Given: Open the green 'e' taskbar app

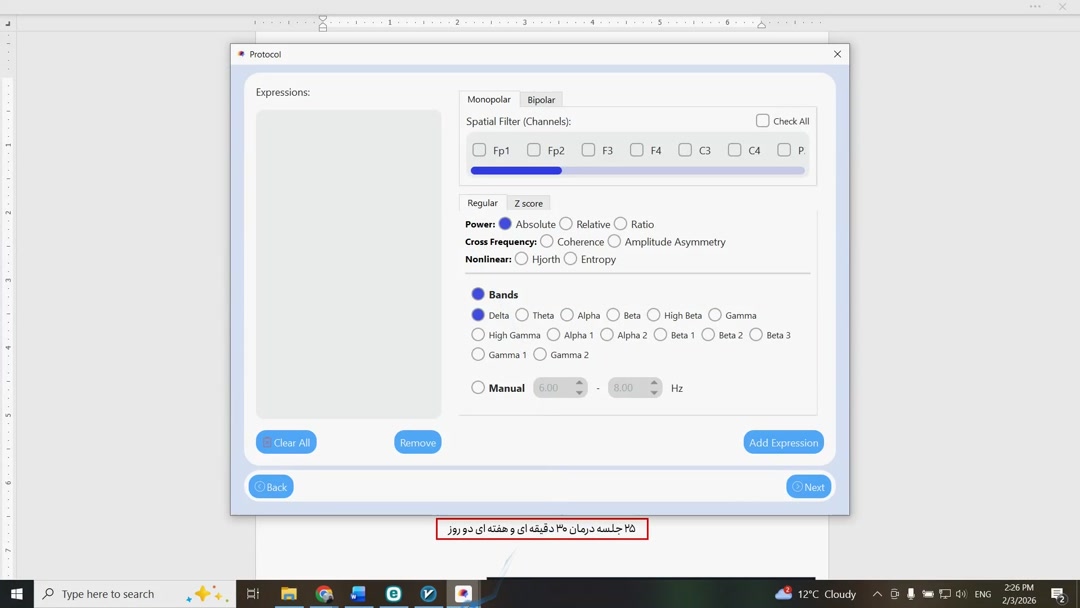Looking at the screenshot, I should point(393,594).
